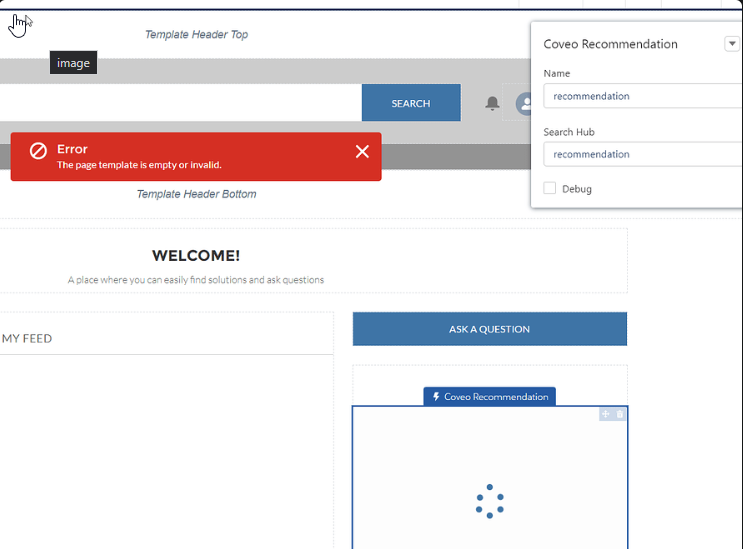The height and width of the screenshot is (549, 743).
Task: Click the Template Header Top region
Action: [x=196, y=34]
